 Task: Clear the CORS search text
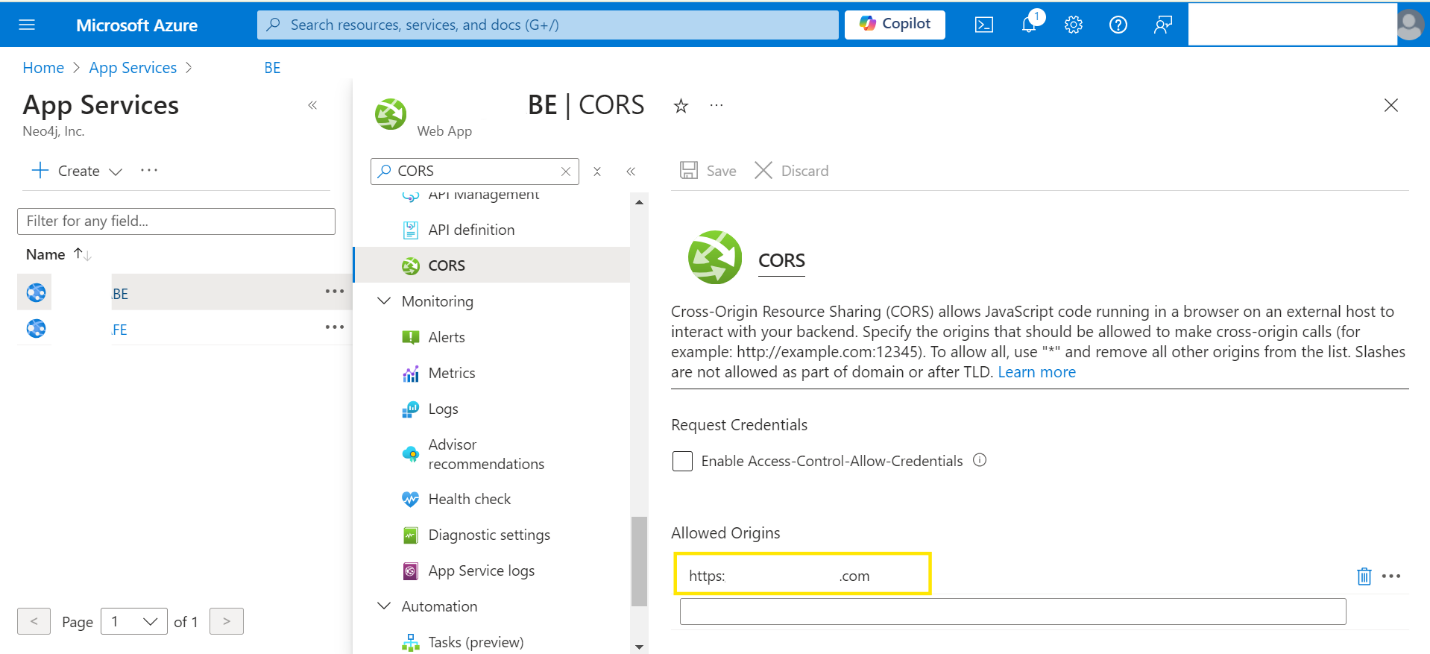tap(566, 172)
